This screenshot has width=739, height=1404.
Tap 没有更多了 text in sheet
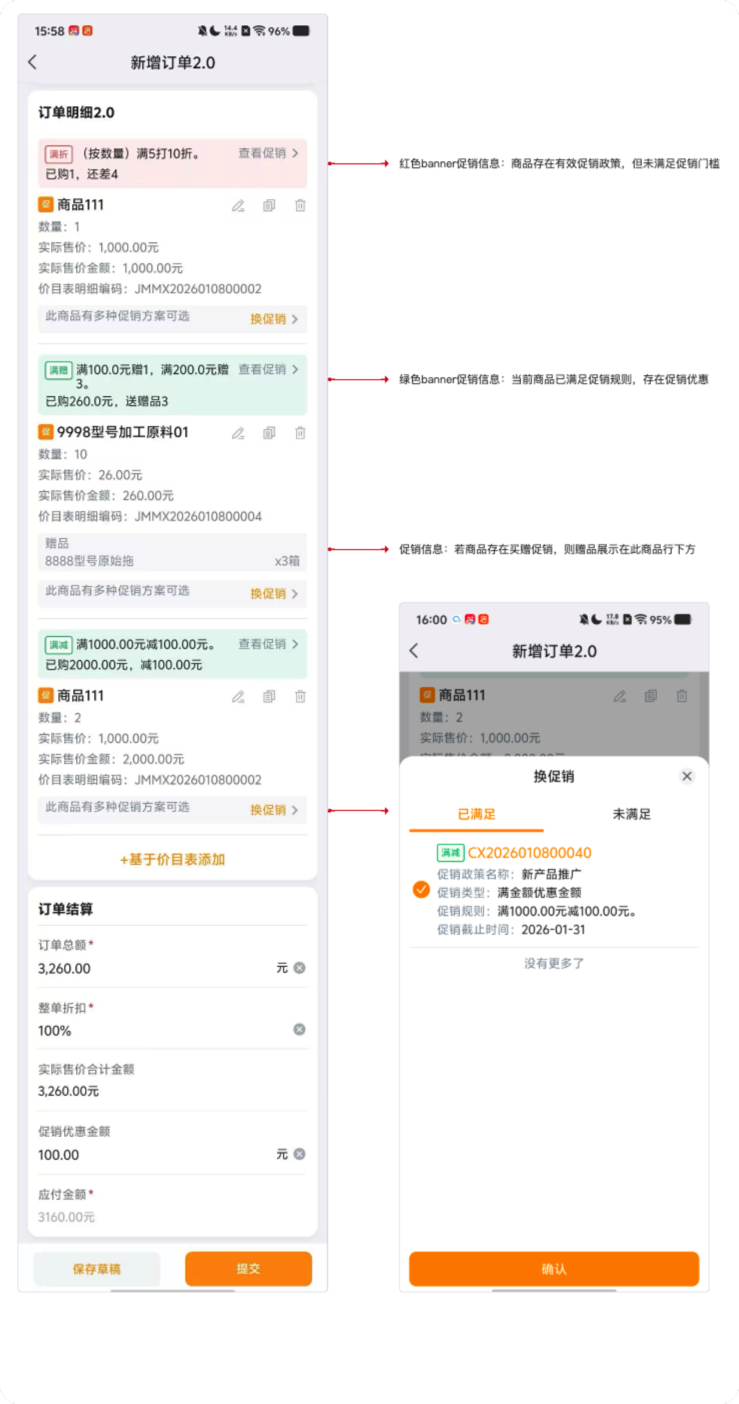[x=554, y=963]
